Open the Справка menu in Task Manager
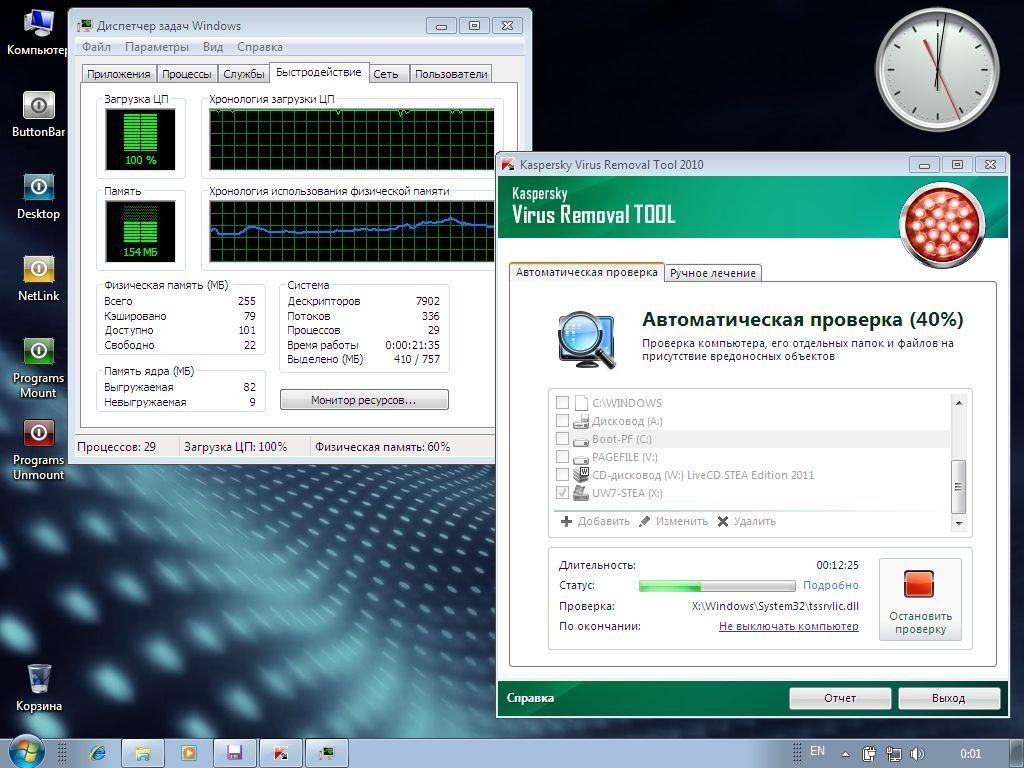Image resolution: width=1024 pixels, height=768 pixels. click(x=260, y=47)
